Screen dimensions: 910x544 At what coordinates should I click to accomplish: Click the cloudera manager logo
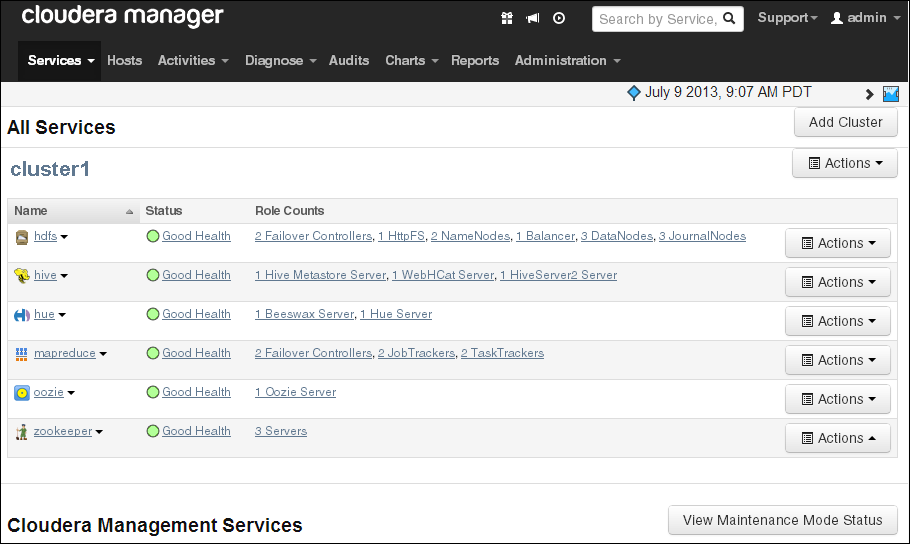122,16
